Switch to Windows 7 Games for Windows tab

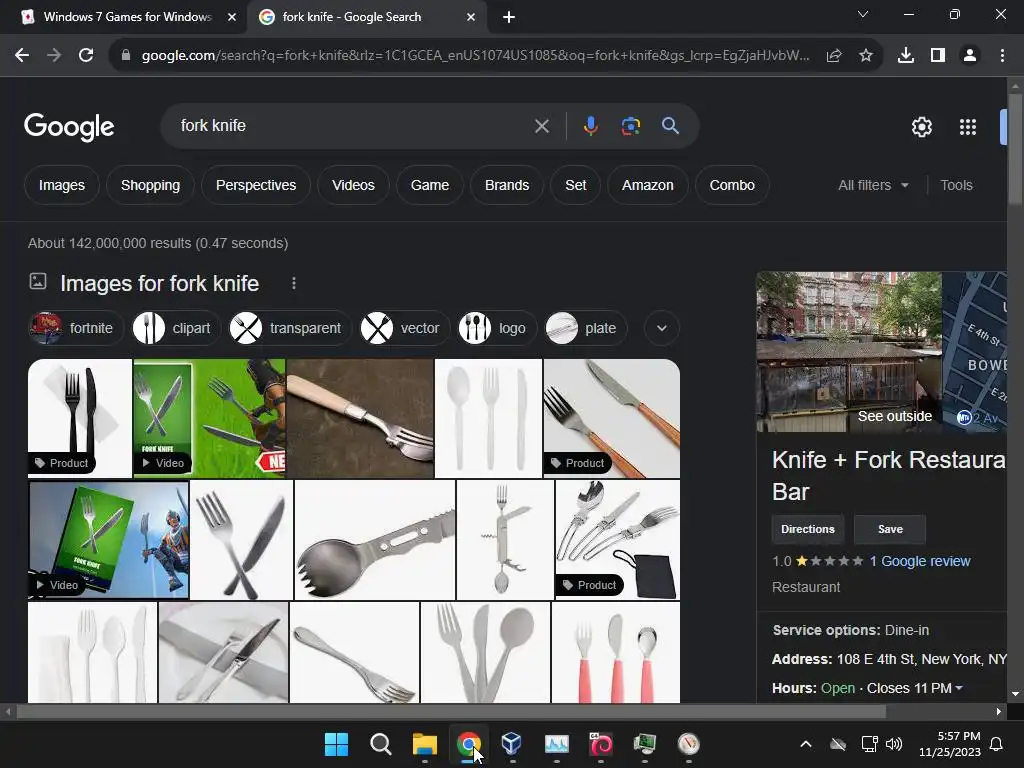pyautogui.click(x=127, y=17)
